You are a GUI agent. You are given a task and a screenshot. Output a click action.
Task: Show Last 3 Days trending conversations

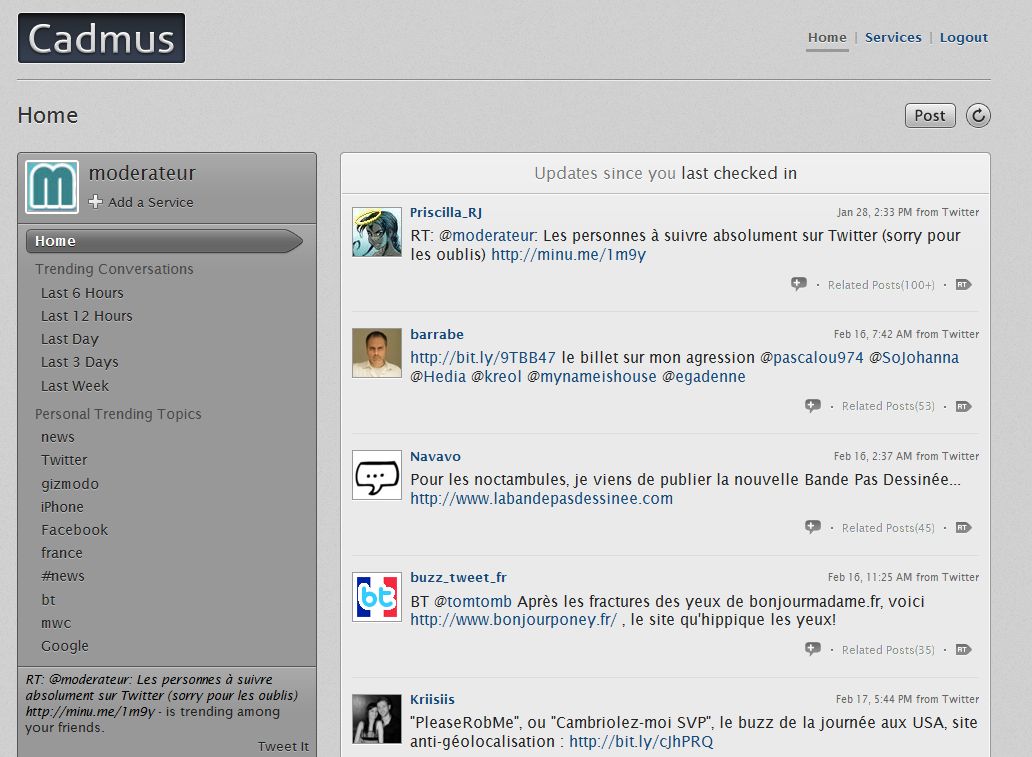click(80, 362)
